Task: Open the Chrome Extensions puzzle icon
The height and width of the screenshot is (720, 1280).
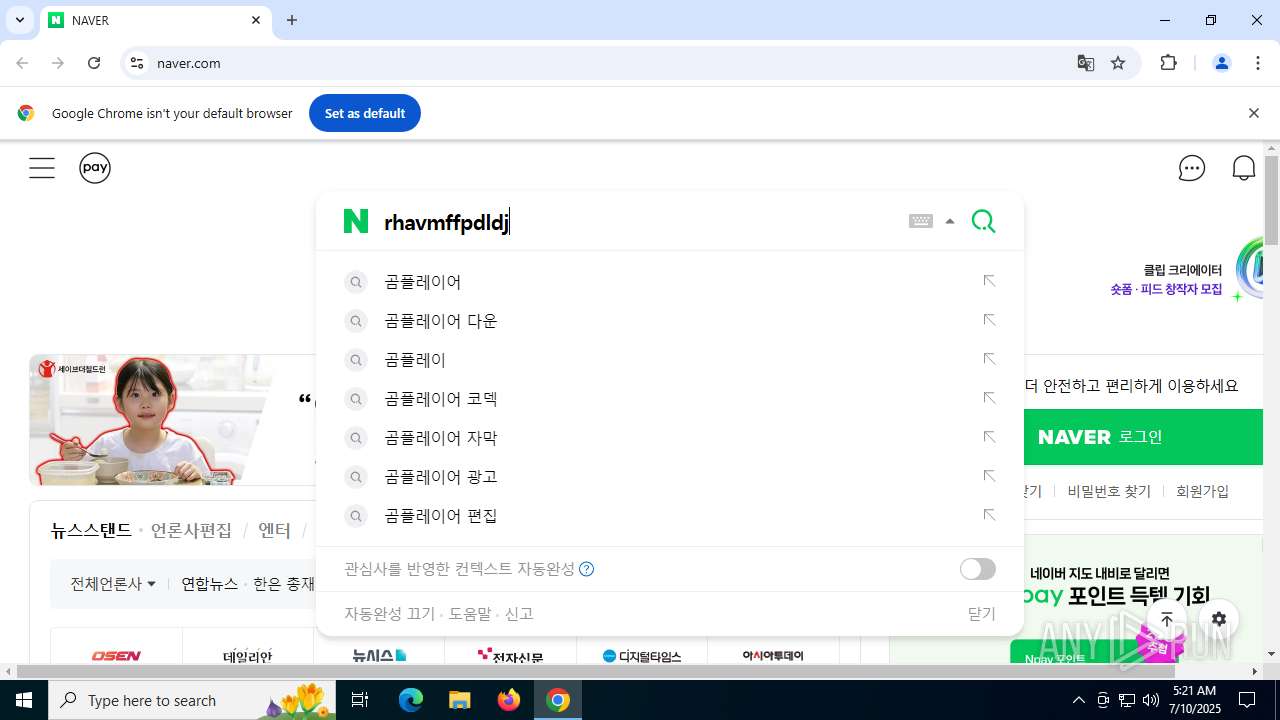Action: tap(1168, 63)
